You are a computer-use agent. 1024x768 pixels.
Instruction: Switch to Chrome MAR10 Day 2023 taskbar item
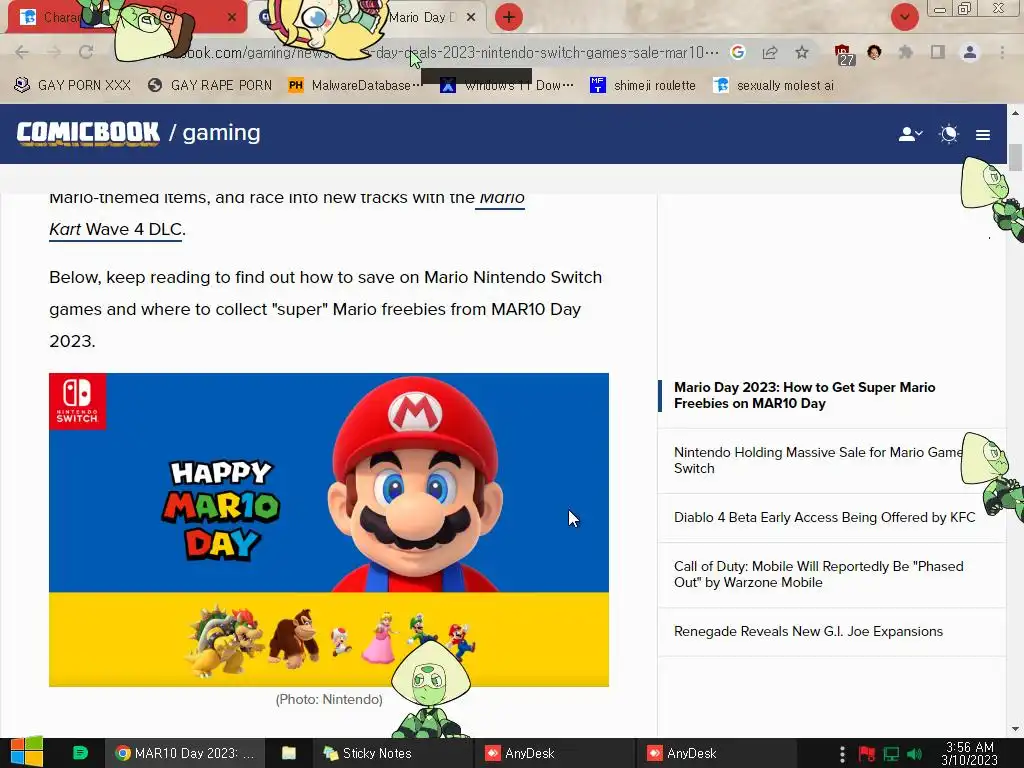(185, 753)
